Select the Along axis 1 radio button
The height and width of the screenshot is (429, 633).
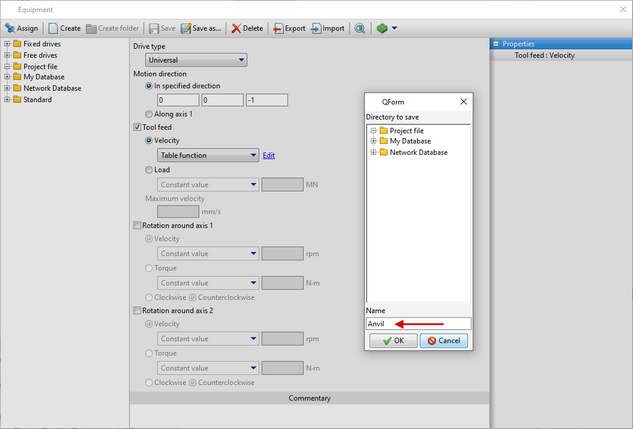click(150, 114)
